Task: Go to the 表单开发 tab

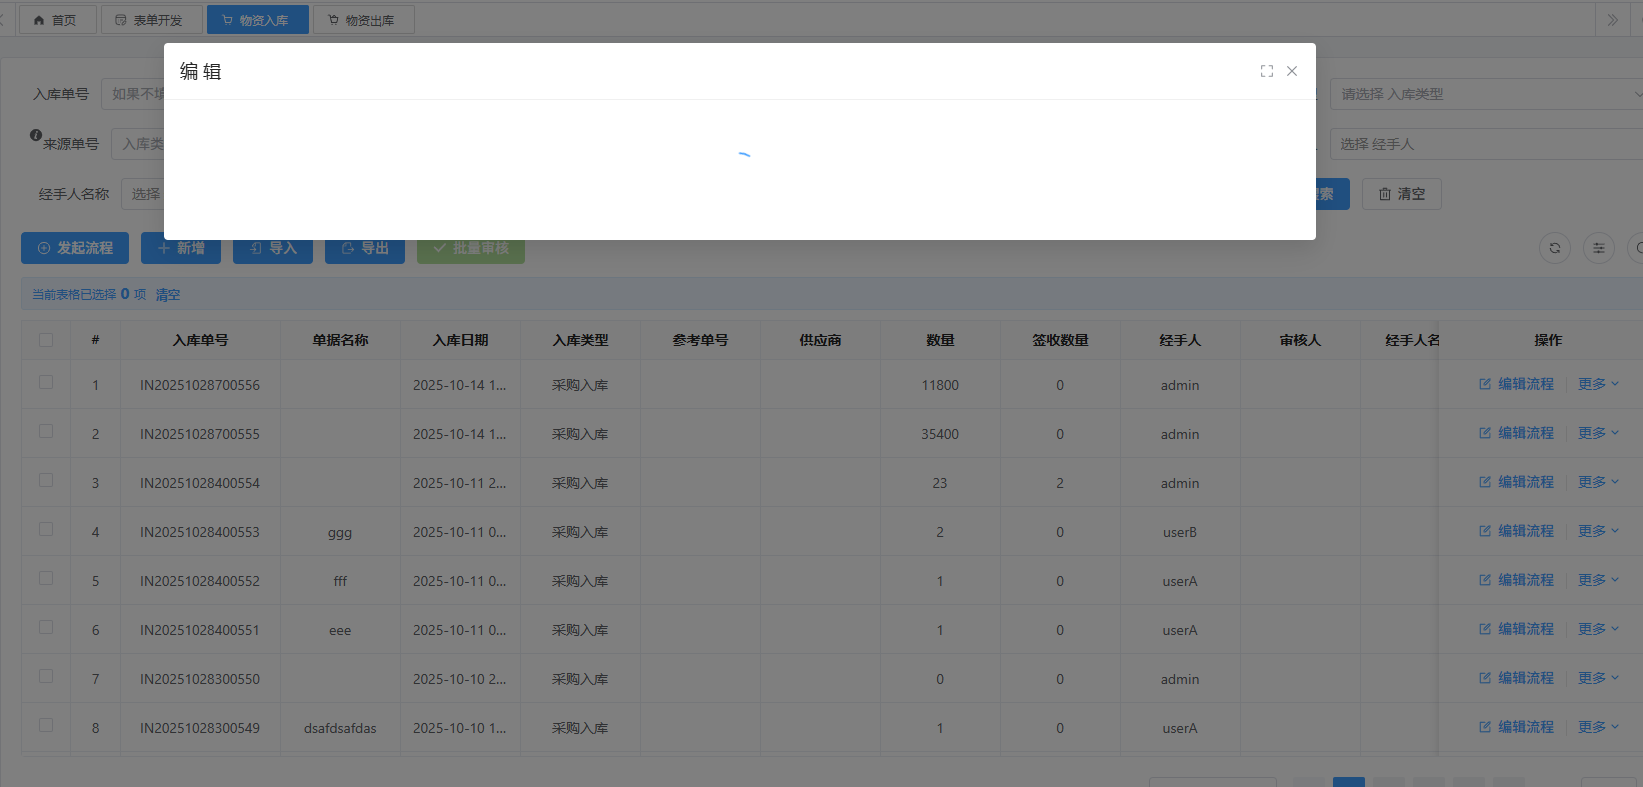Action: 150,20
